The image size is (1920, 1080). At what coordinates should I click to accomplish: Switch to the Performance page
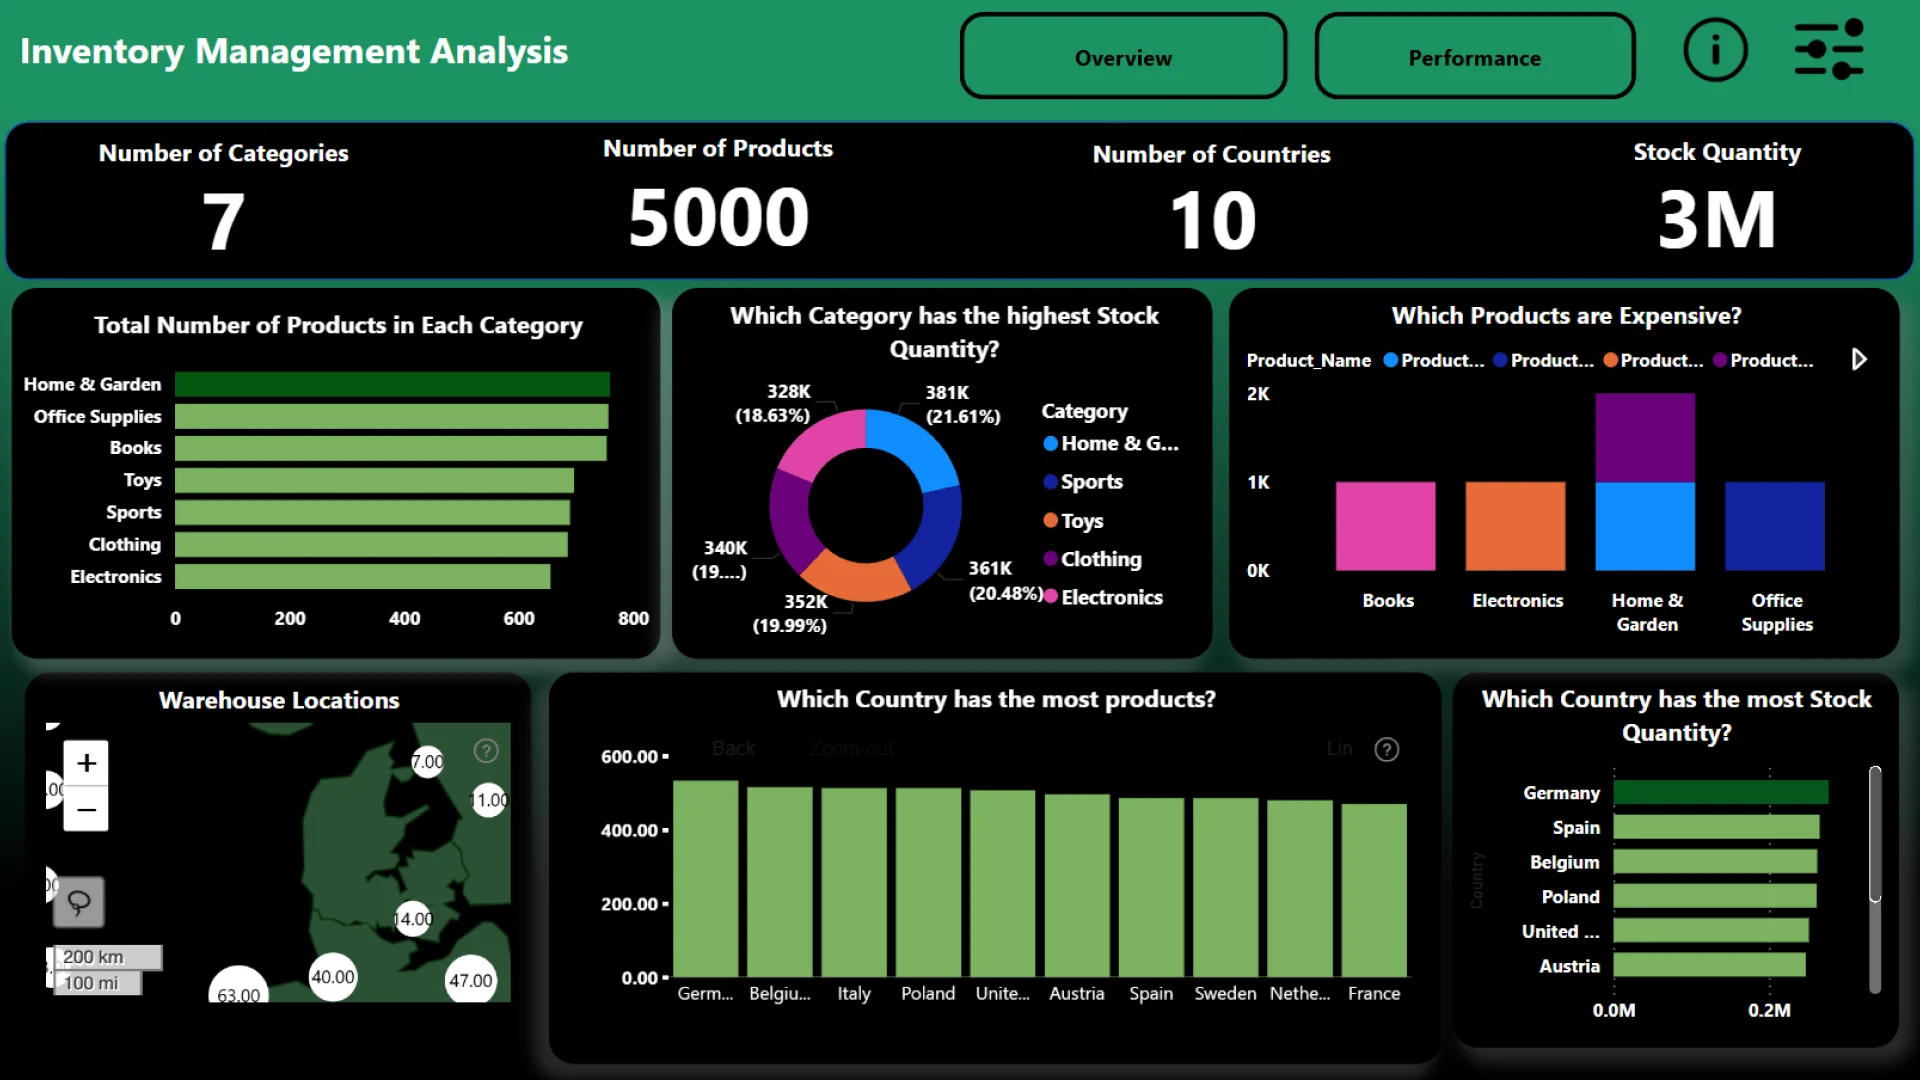[x=1474, y=57]
